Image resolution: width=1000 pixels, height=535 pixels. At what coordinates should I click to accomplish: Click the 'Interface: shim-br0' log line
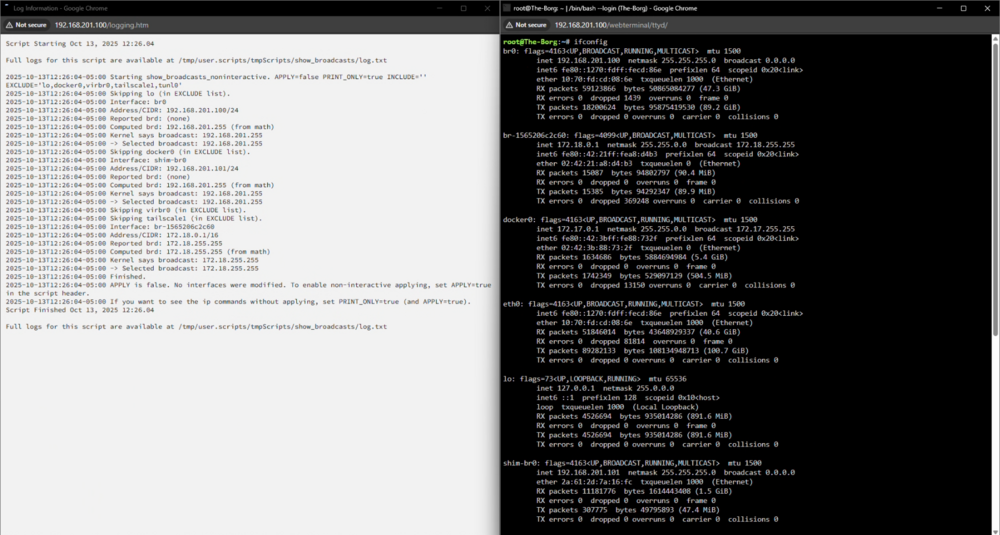[x=96, y=160]
